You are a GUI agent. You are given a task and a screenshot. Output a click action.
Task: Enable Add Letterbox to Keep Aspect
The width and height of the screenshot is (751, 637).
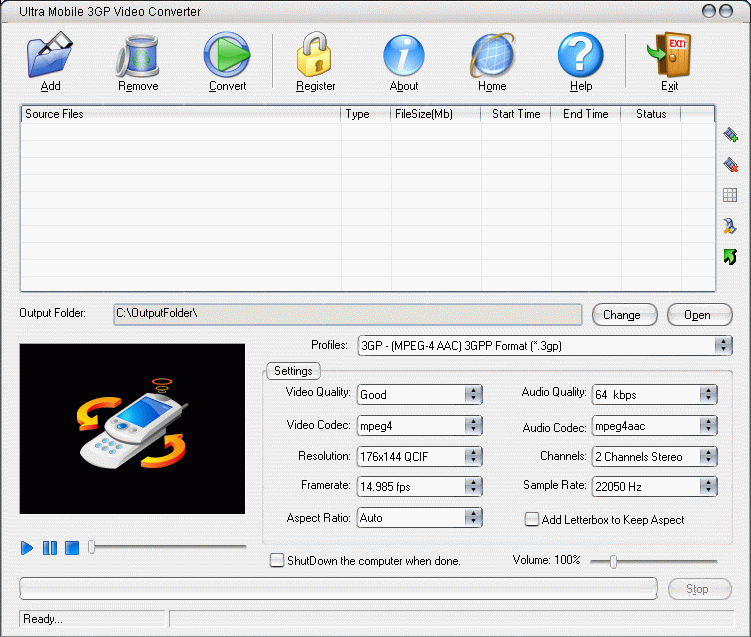pyautogui.click(x=532, y=519)
